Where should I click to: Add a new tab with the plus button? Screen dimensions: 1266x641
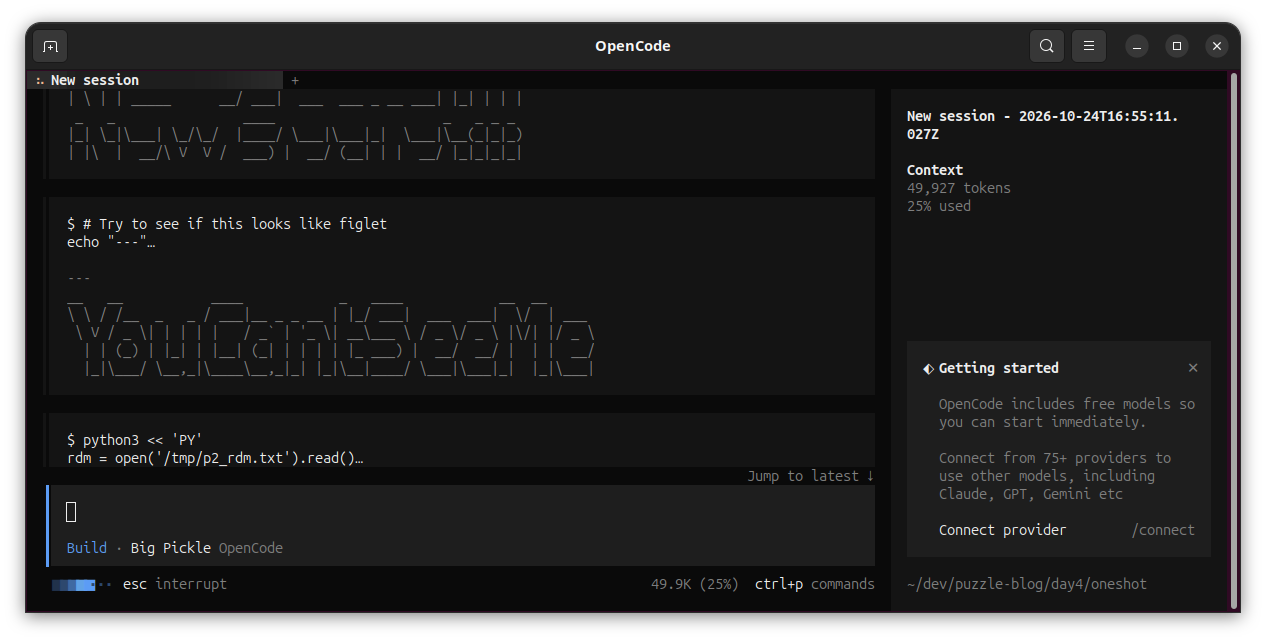point(295,80)
